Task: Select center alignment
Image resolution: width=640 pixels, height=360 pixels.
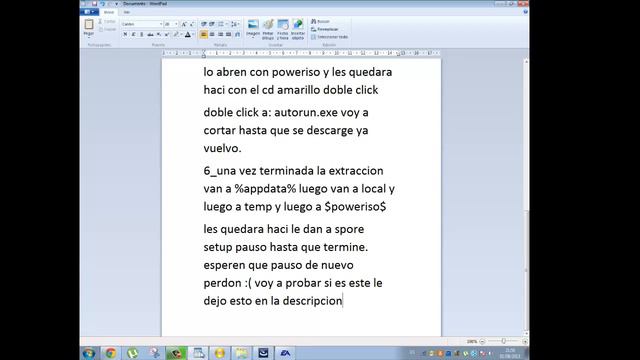Action: pyautogui.click(x=212, y=34)
